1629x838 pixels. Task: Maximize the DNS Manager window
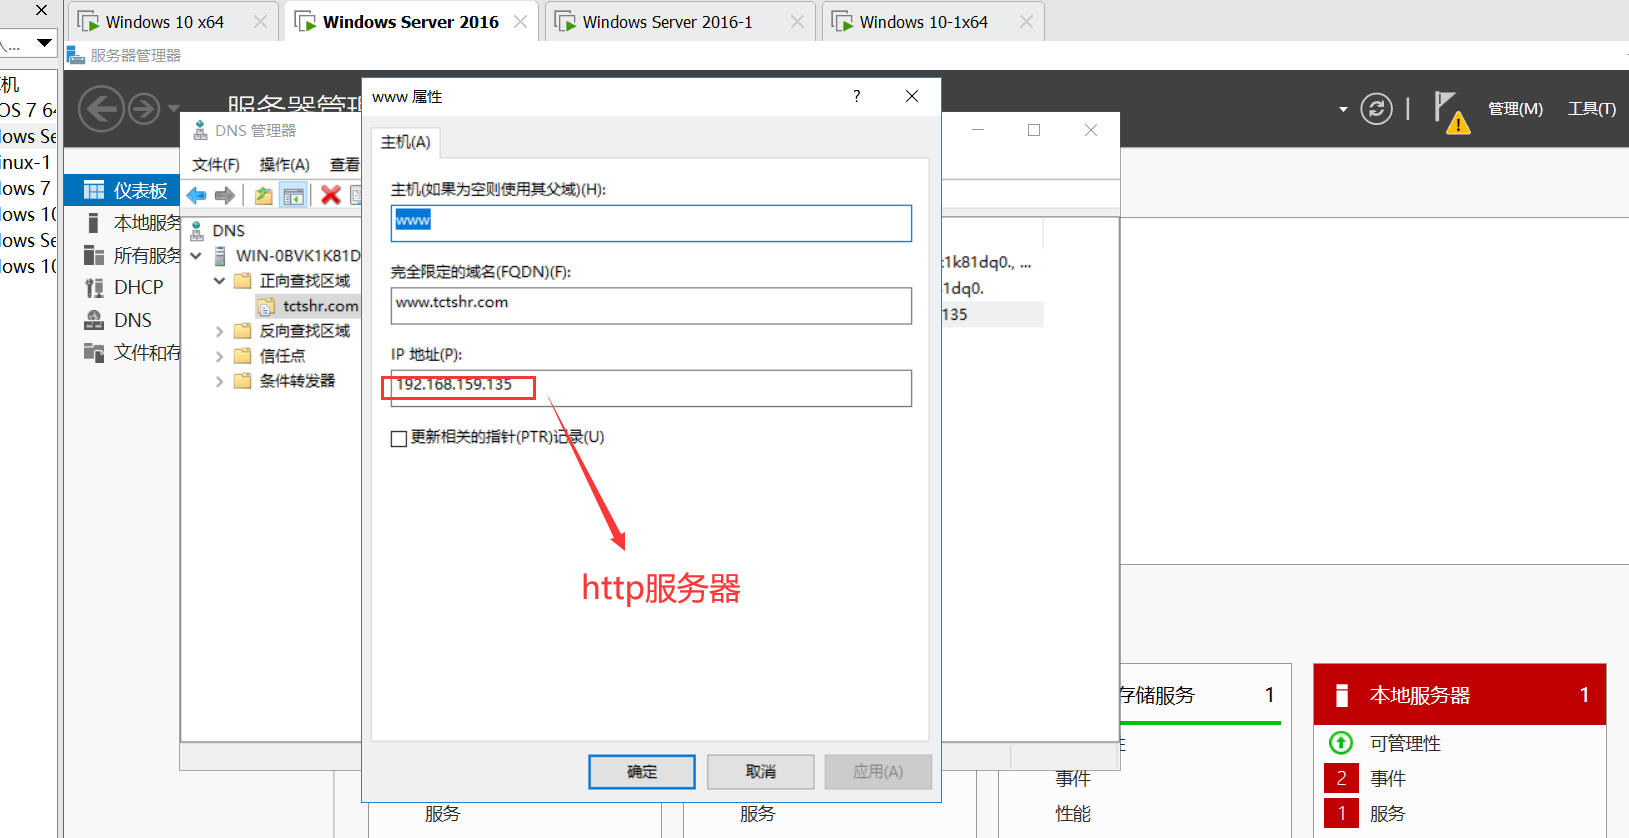point(1034,130)
